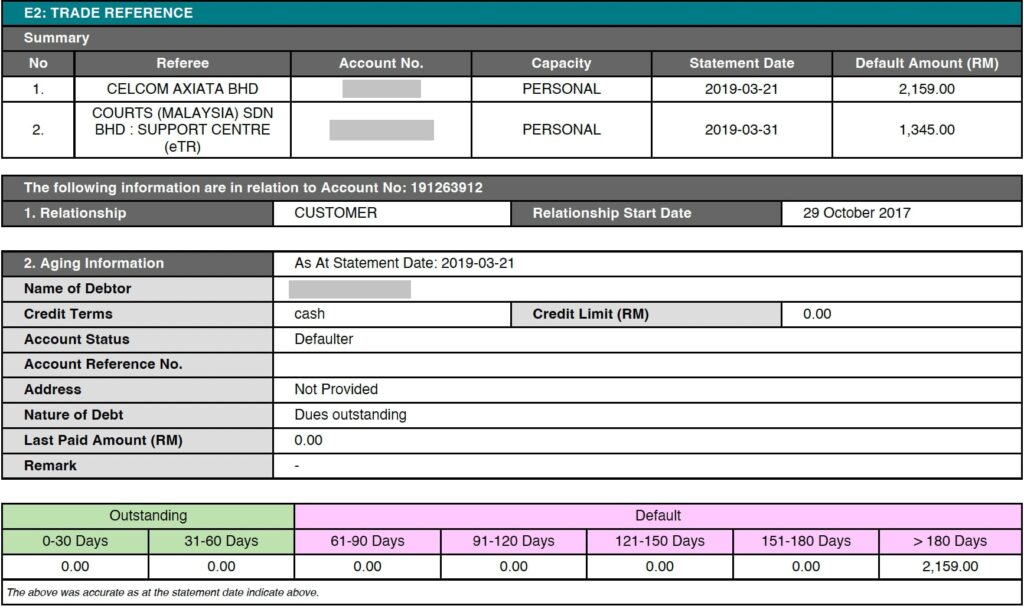Select the 'Not Provided' address value
The width and height of the screenshot is (1024, 609).
[336, 390]
